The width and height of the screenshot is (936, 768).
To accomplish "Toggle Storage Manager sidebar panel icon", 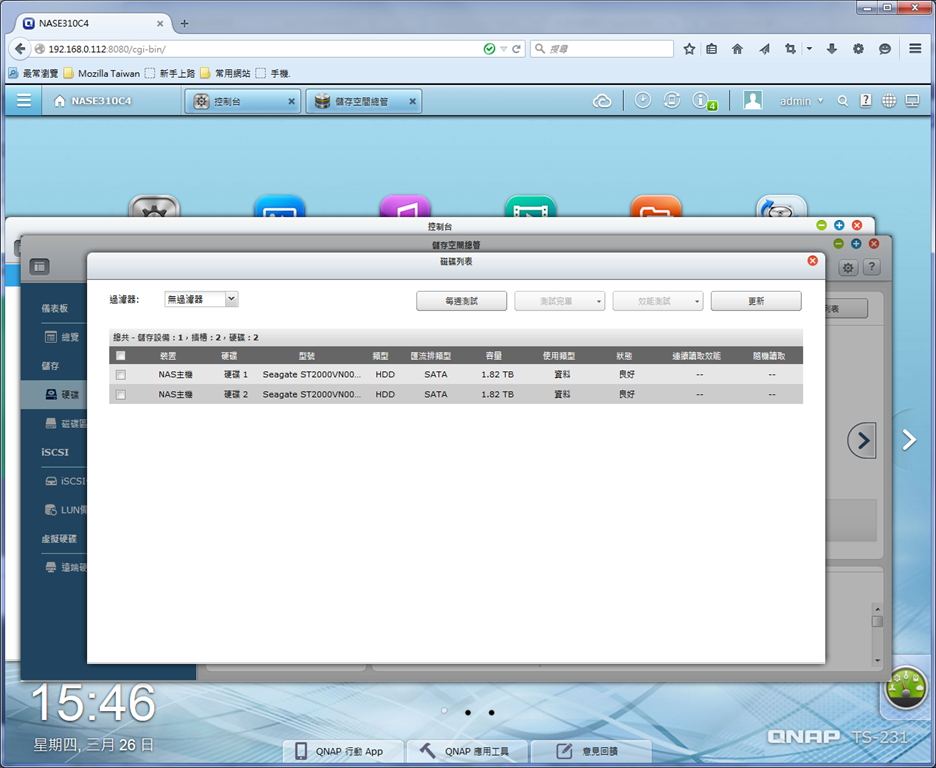I will coord(39,267).
